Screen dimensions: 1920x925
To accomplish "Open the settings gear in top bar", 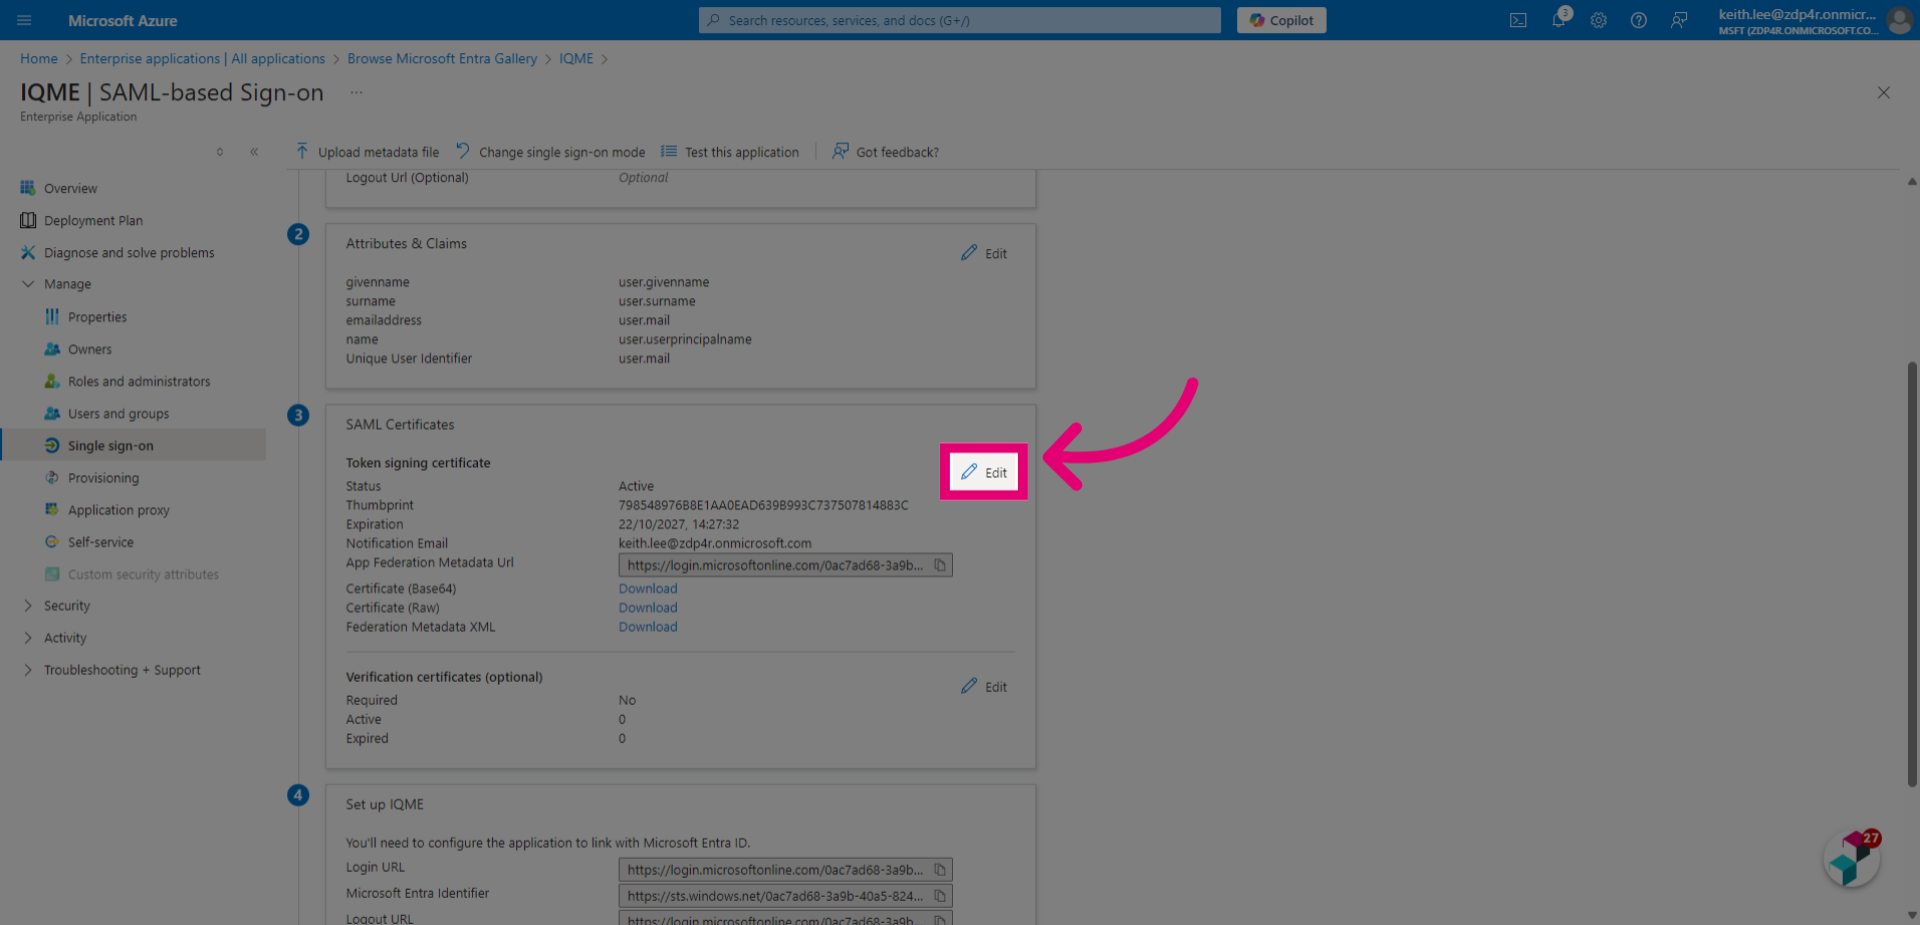I will (1599, 20).
